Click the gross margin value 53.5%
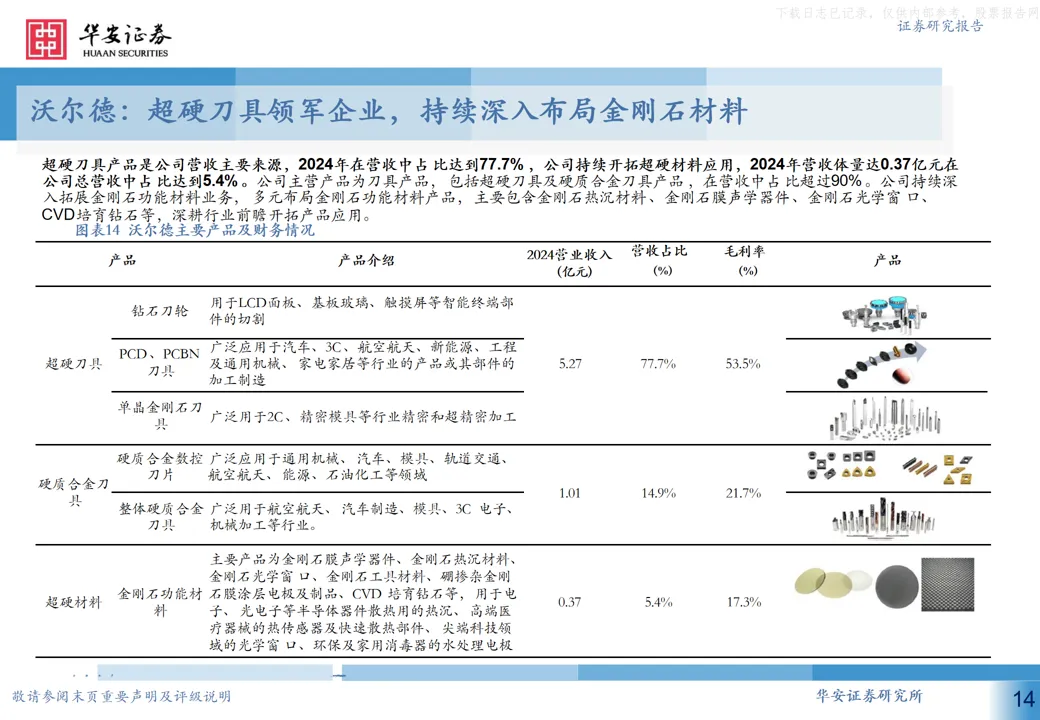Screen dimensions: 1040x720 [x=743, y=363]
